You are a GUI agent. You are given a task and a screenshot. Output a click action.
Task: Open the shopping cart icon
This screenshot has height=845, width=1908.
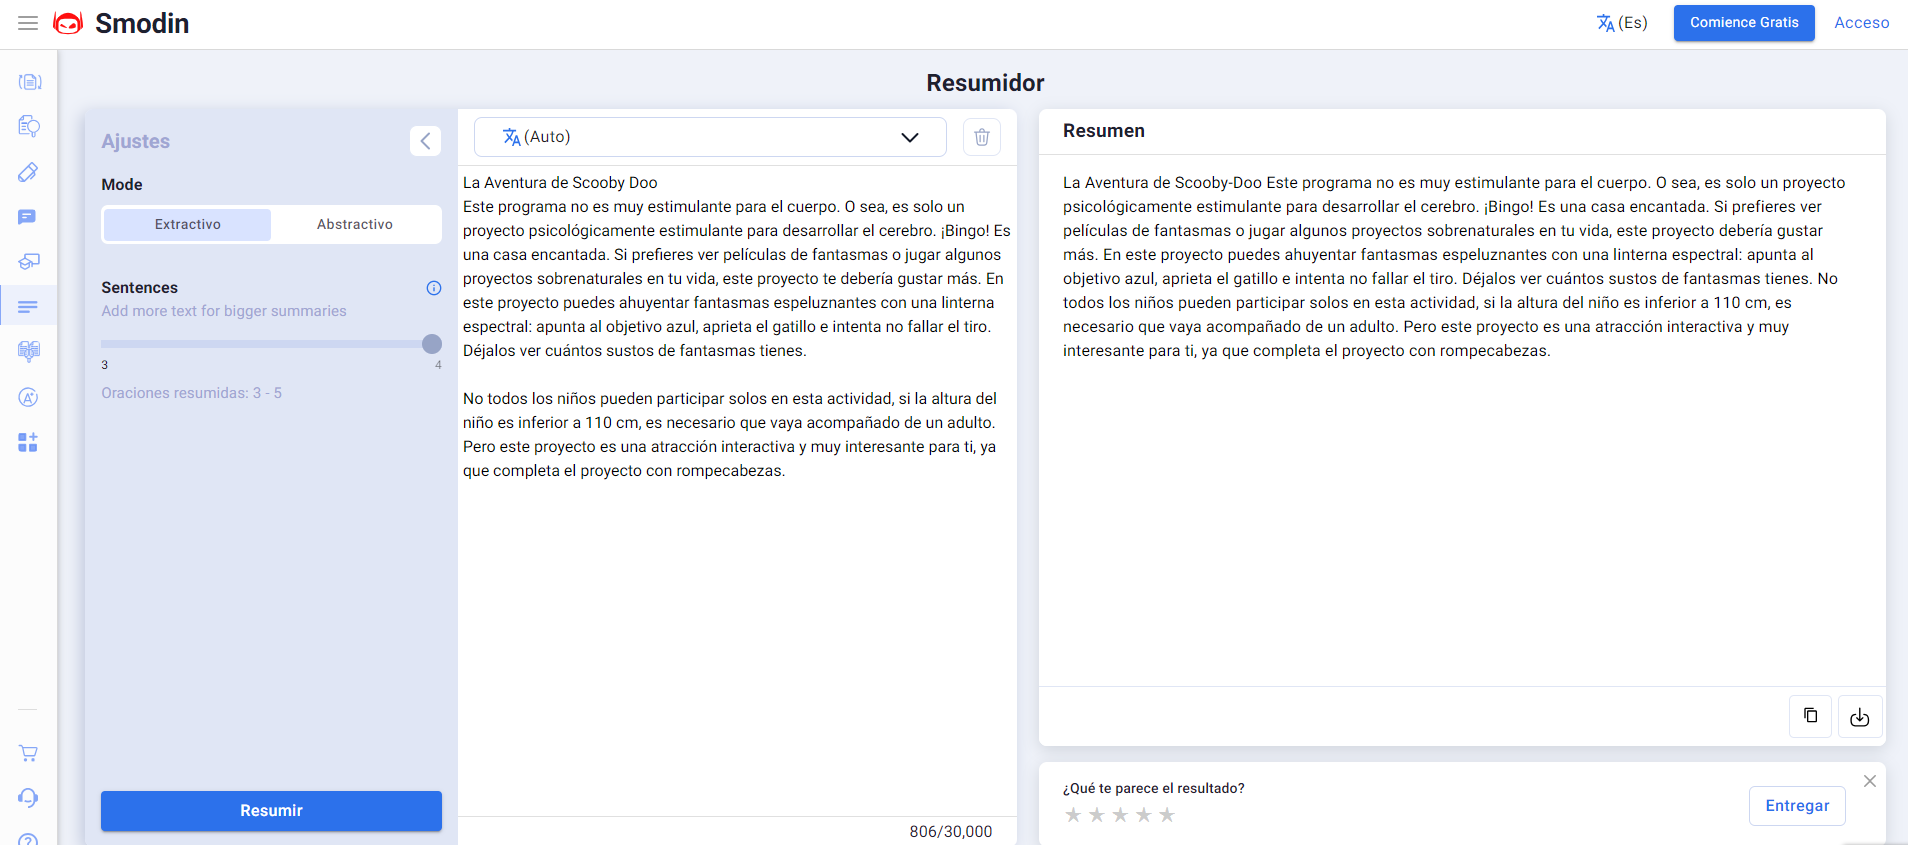28,753
